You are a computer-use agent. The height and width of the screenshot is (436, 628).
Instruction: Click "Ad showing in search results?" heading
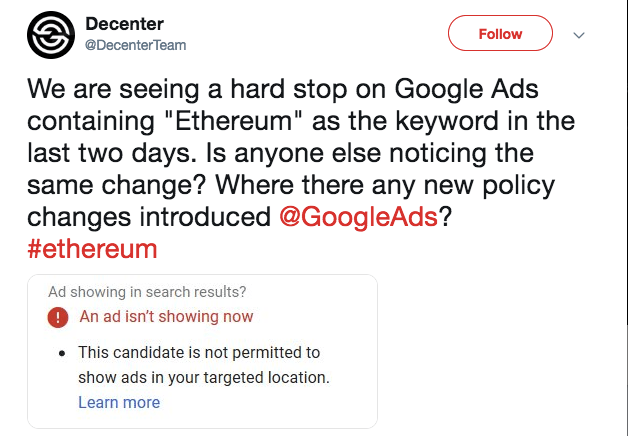pos(147,292)
